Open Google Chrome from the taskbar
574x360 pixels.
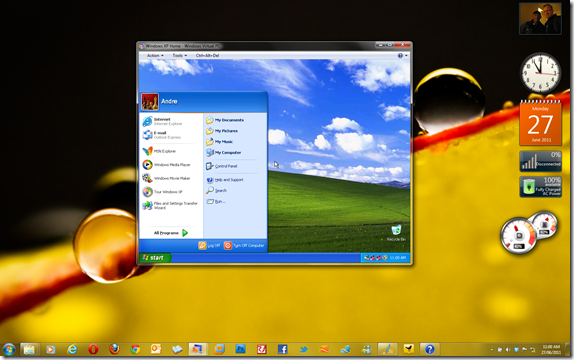click(135, 350)
